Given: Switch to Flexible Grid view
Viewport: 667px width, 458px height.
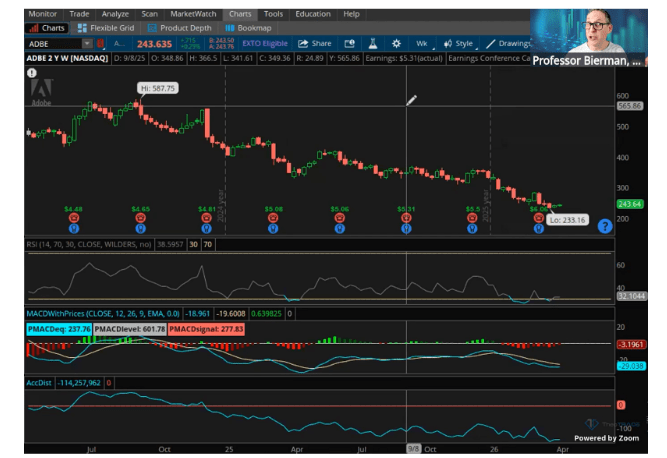Looking at the screenshot, I should [106, 28].
